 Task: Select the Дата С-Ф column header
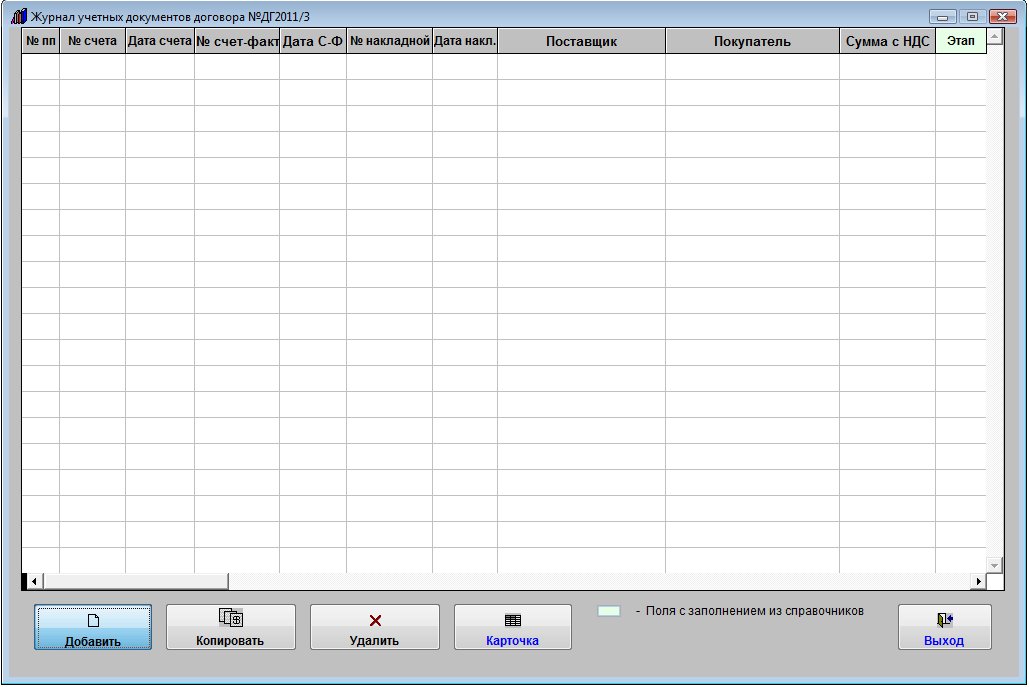pos(313,41)
